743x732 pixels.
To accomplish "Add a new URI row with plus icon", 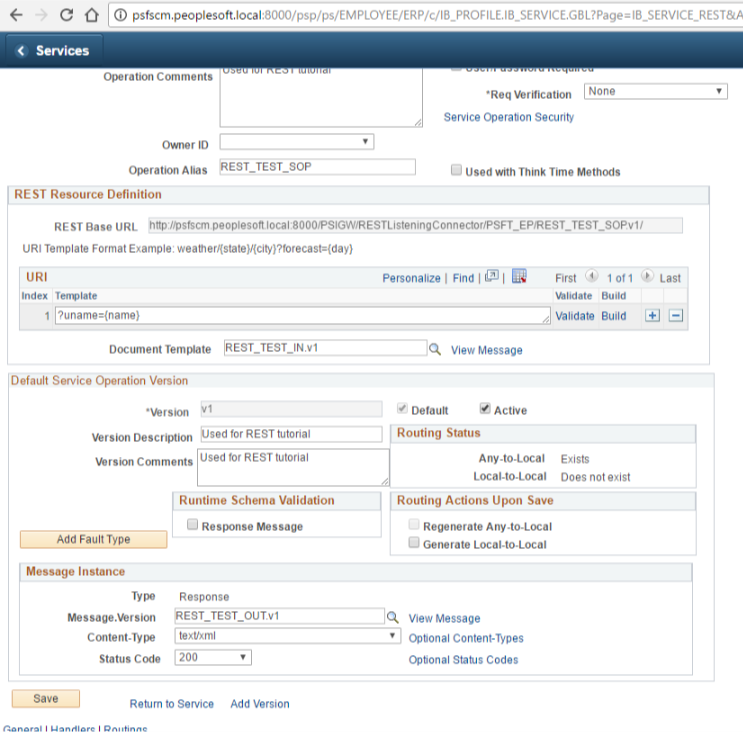I will (x=652, y=316).
